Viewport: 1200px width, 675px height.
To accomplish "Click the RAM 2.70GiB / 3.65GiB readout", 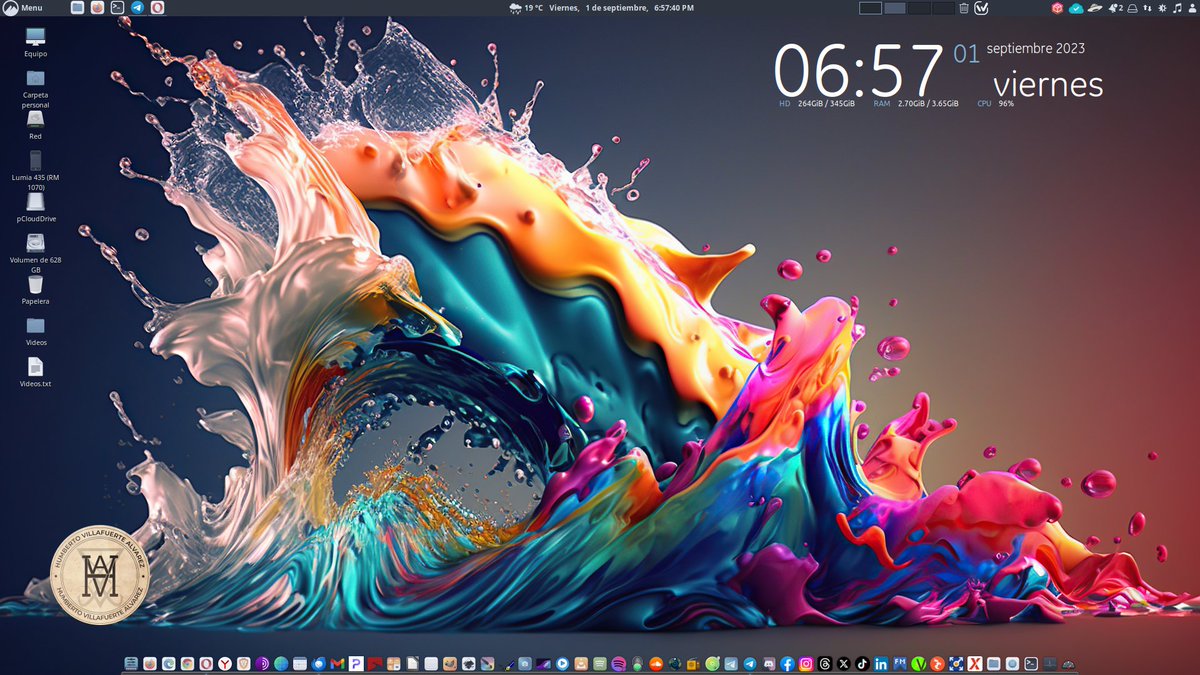I will click(x=916, y=103).
